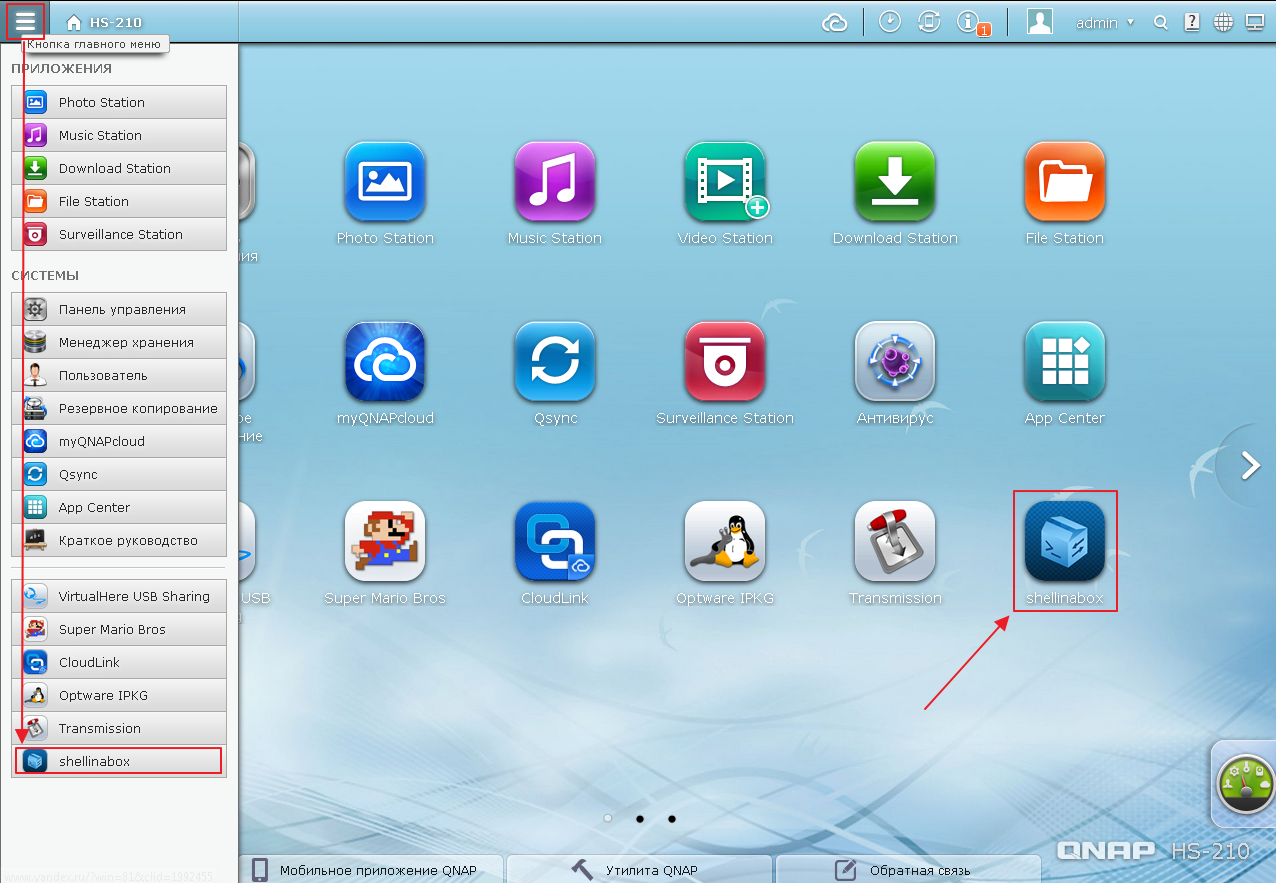Viewport: 1276px width, 883px height.
Task: Open the CloudLink desktop icon
Action: click(555, 542)
